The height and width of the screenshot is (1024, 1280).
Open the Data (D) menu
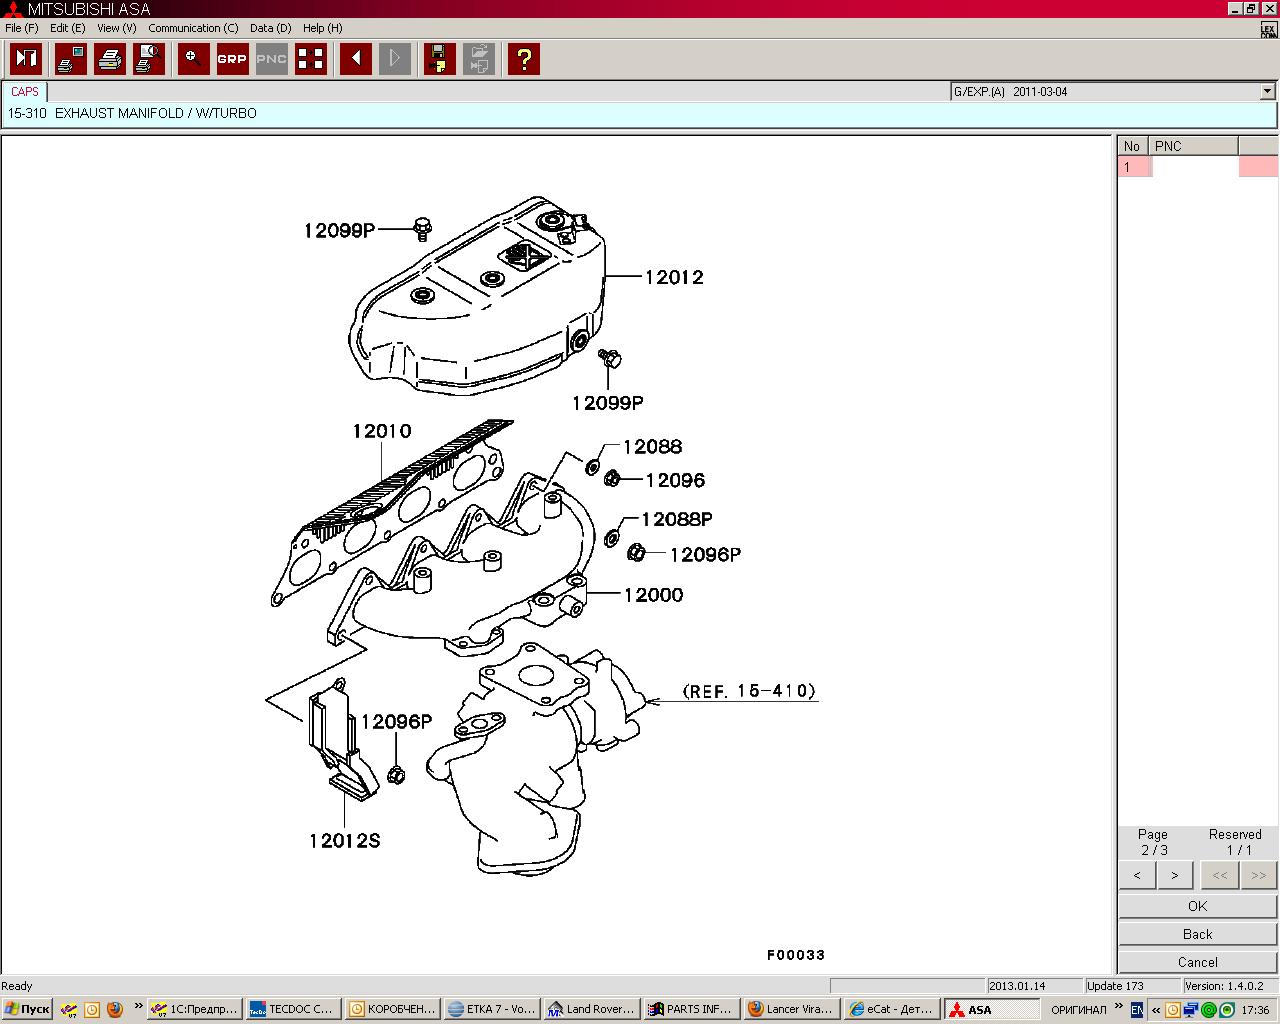270,28
